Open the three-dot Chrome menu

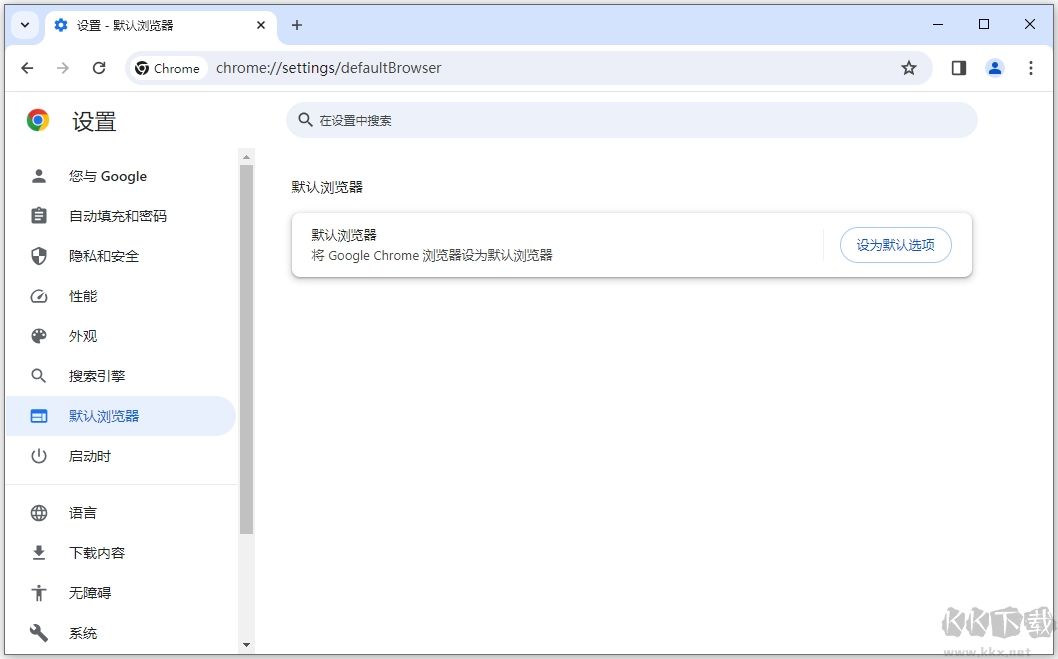(1031, 68)
